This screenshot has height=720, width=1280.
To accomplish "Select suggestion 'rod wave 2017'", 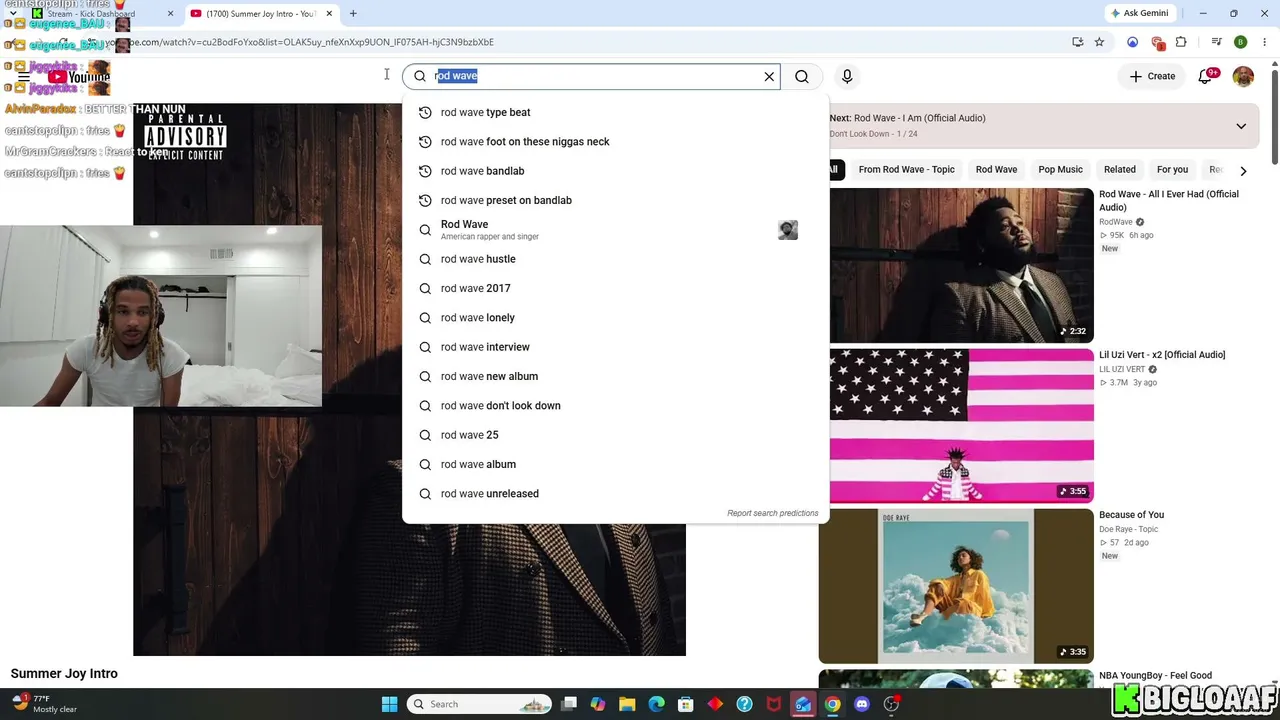I will (615, 288).
